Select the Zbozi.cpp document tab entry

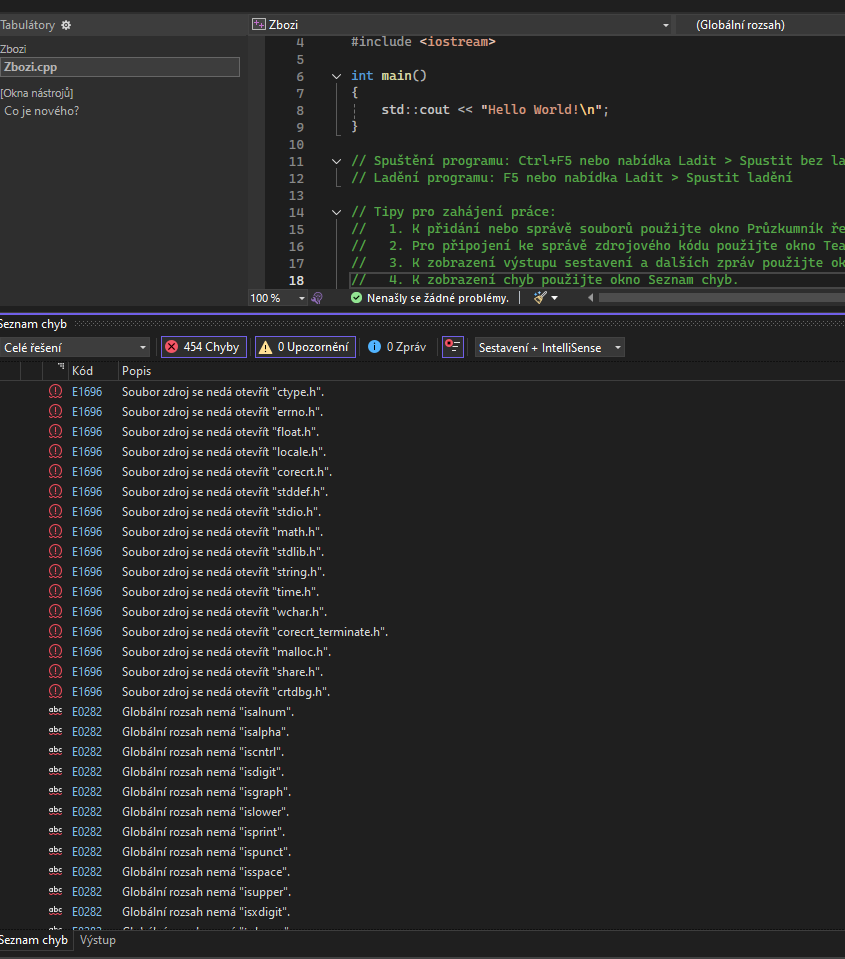click(120, 67)
